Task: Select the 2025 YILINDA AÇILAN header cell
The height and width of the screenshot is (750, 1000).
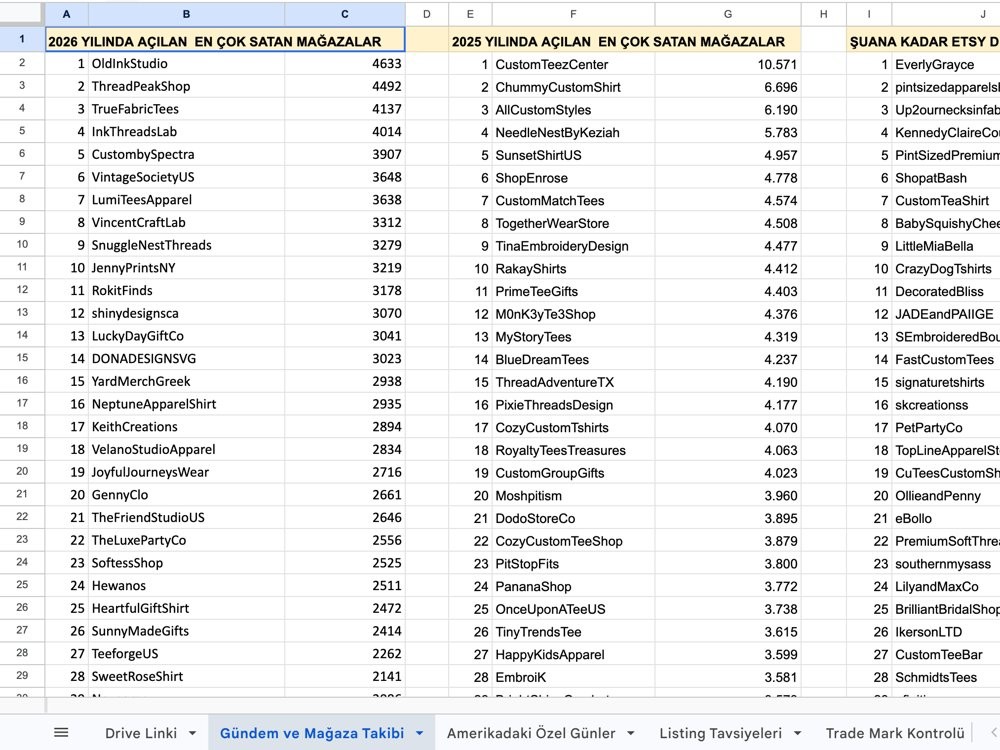Action: point(625,41)
